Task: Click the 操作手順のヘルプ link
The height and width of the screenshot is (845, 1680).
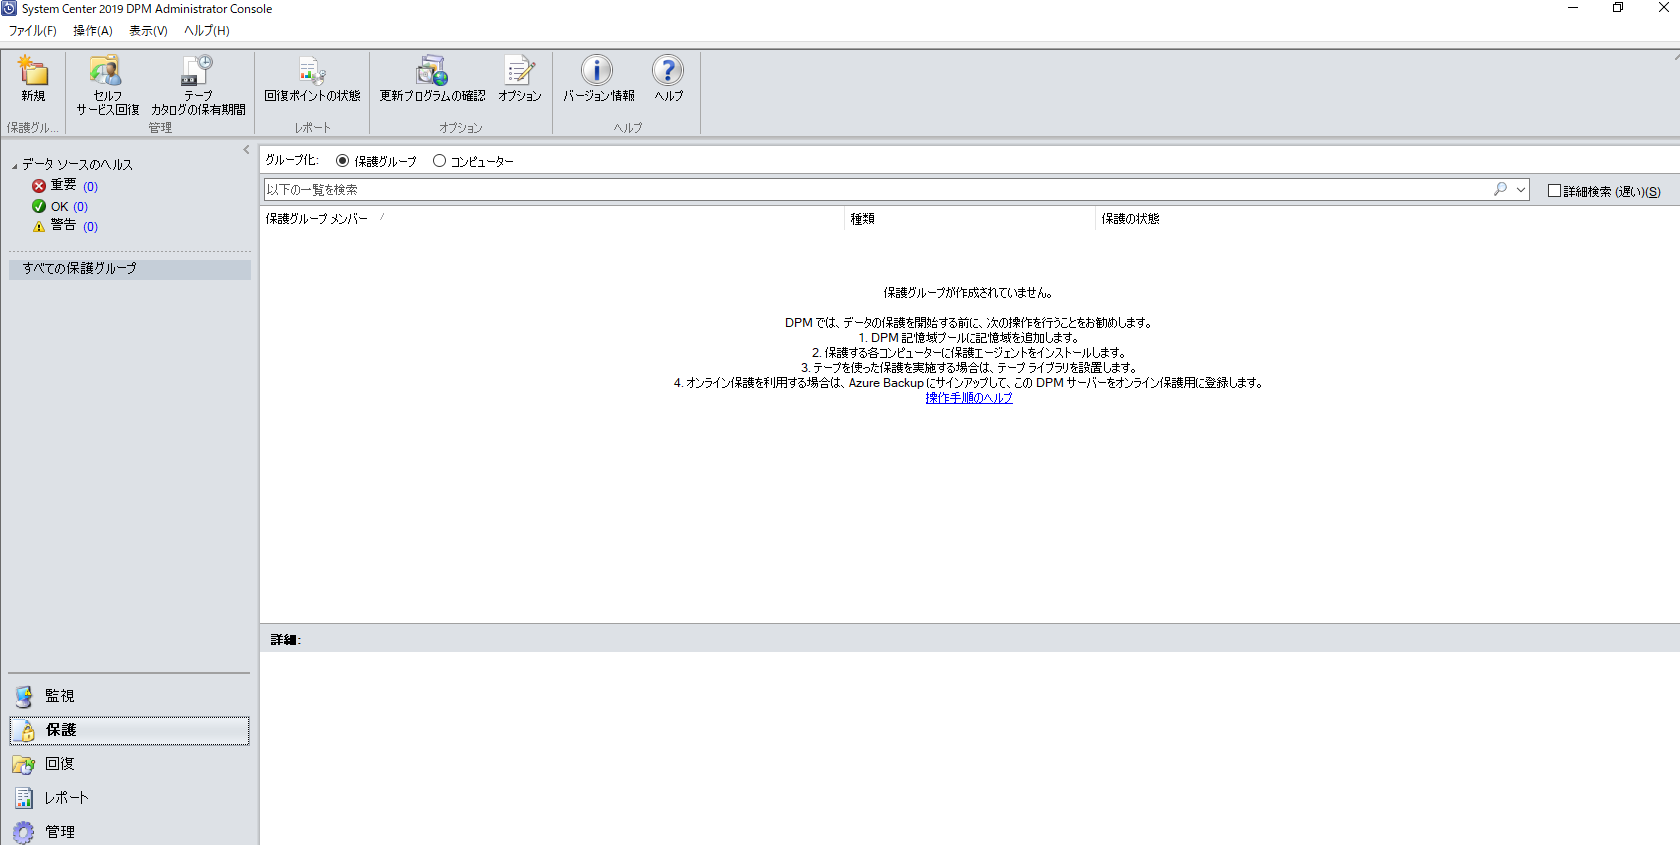Action: (969, 398)
